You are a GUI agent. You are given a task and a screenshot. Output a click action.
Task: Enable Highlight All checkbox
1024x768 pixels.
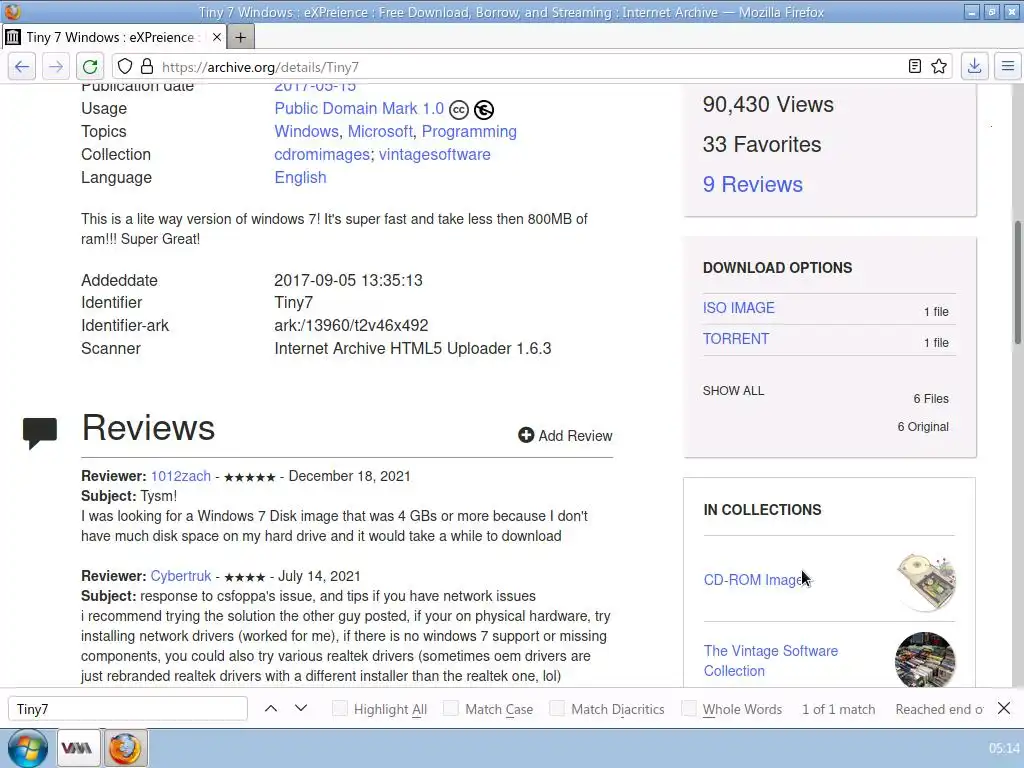(340, 709)
